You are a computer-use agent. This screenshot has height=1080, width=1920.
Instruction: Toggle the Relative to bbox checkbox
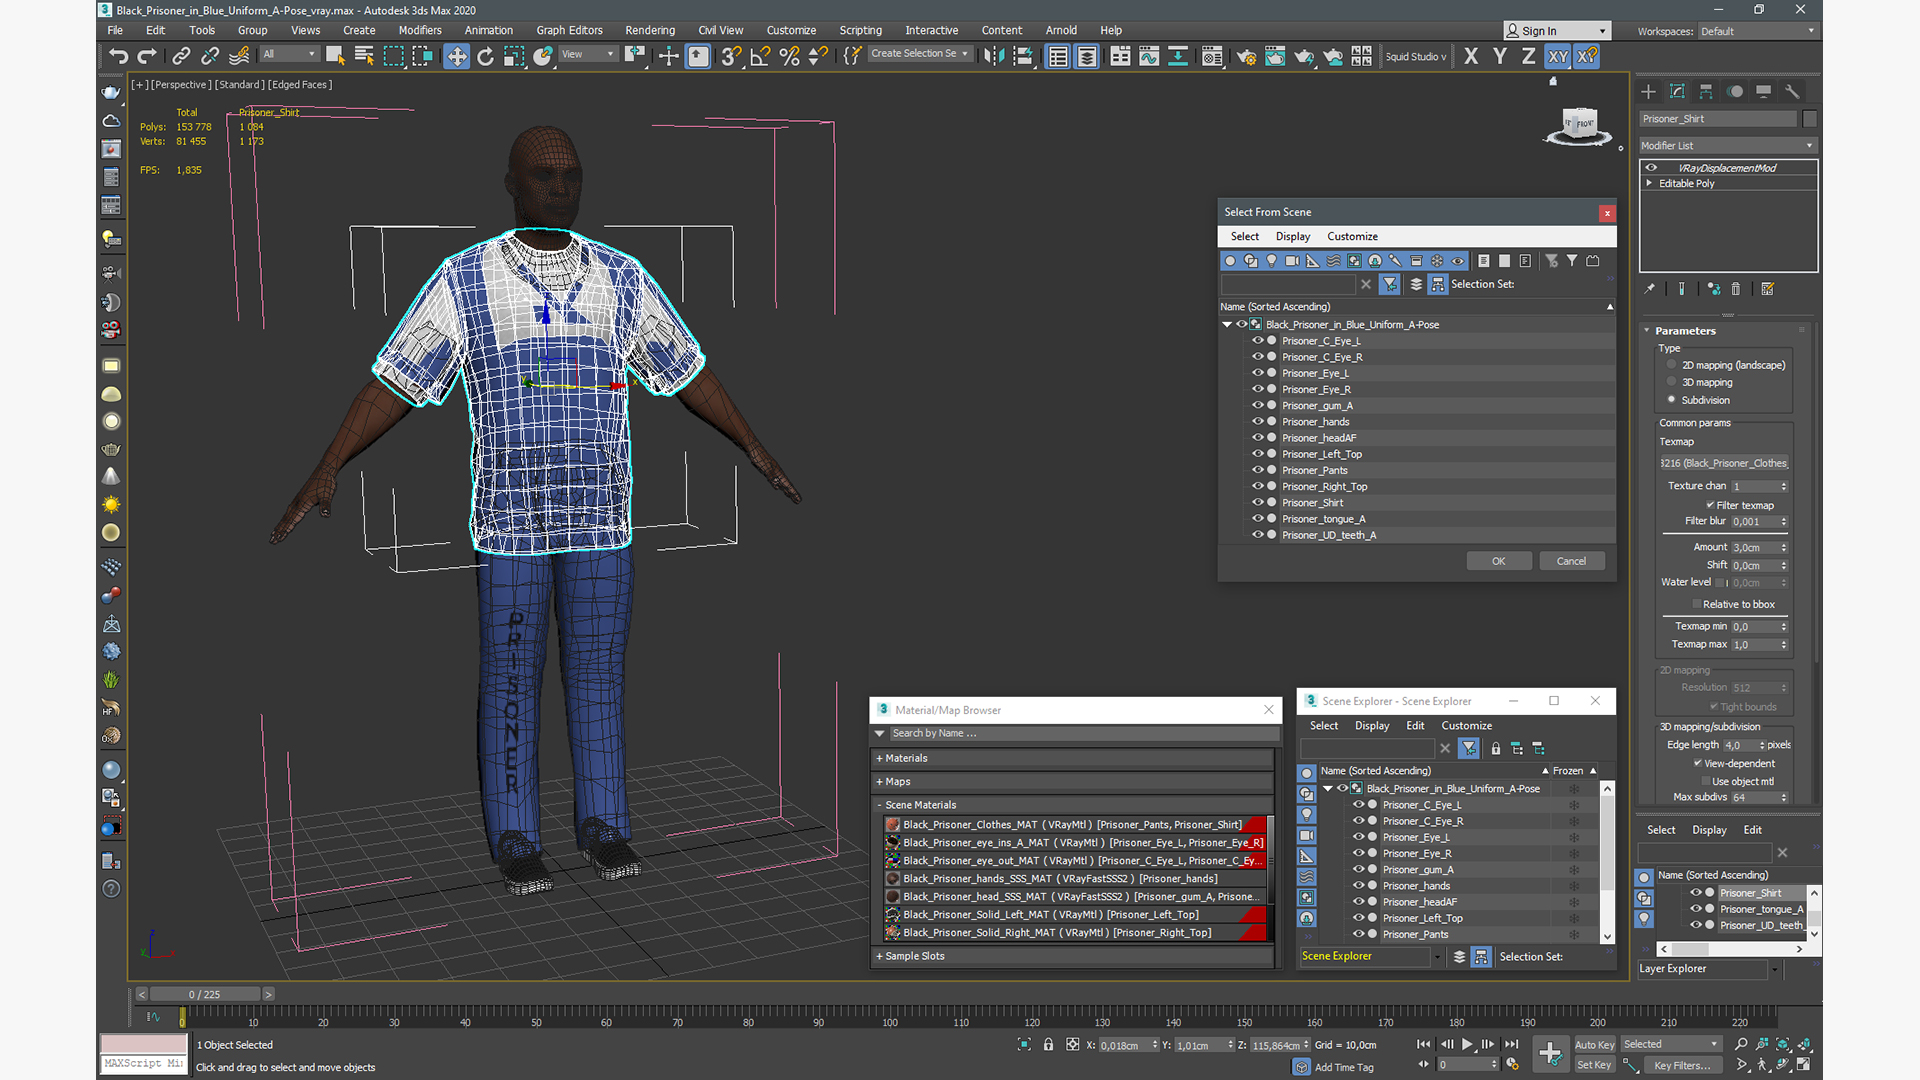click(x=1696, y=604)
